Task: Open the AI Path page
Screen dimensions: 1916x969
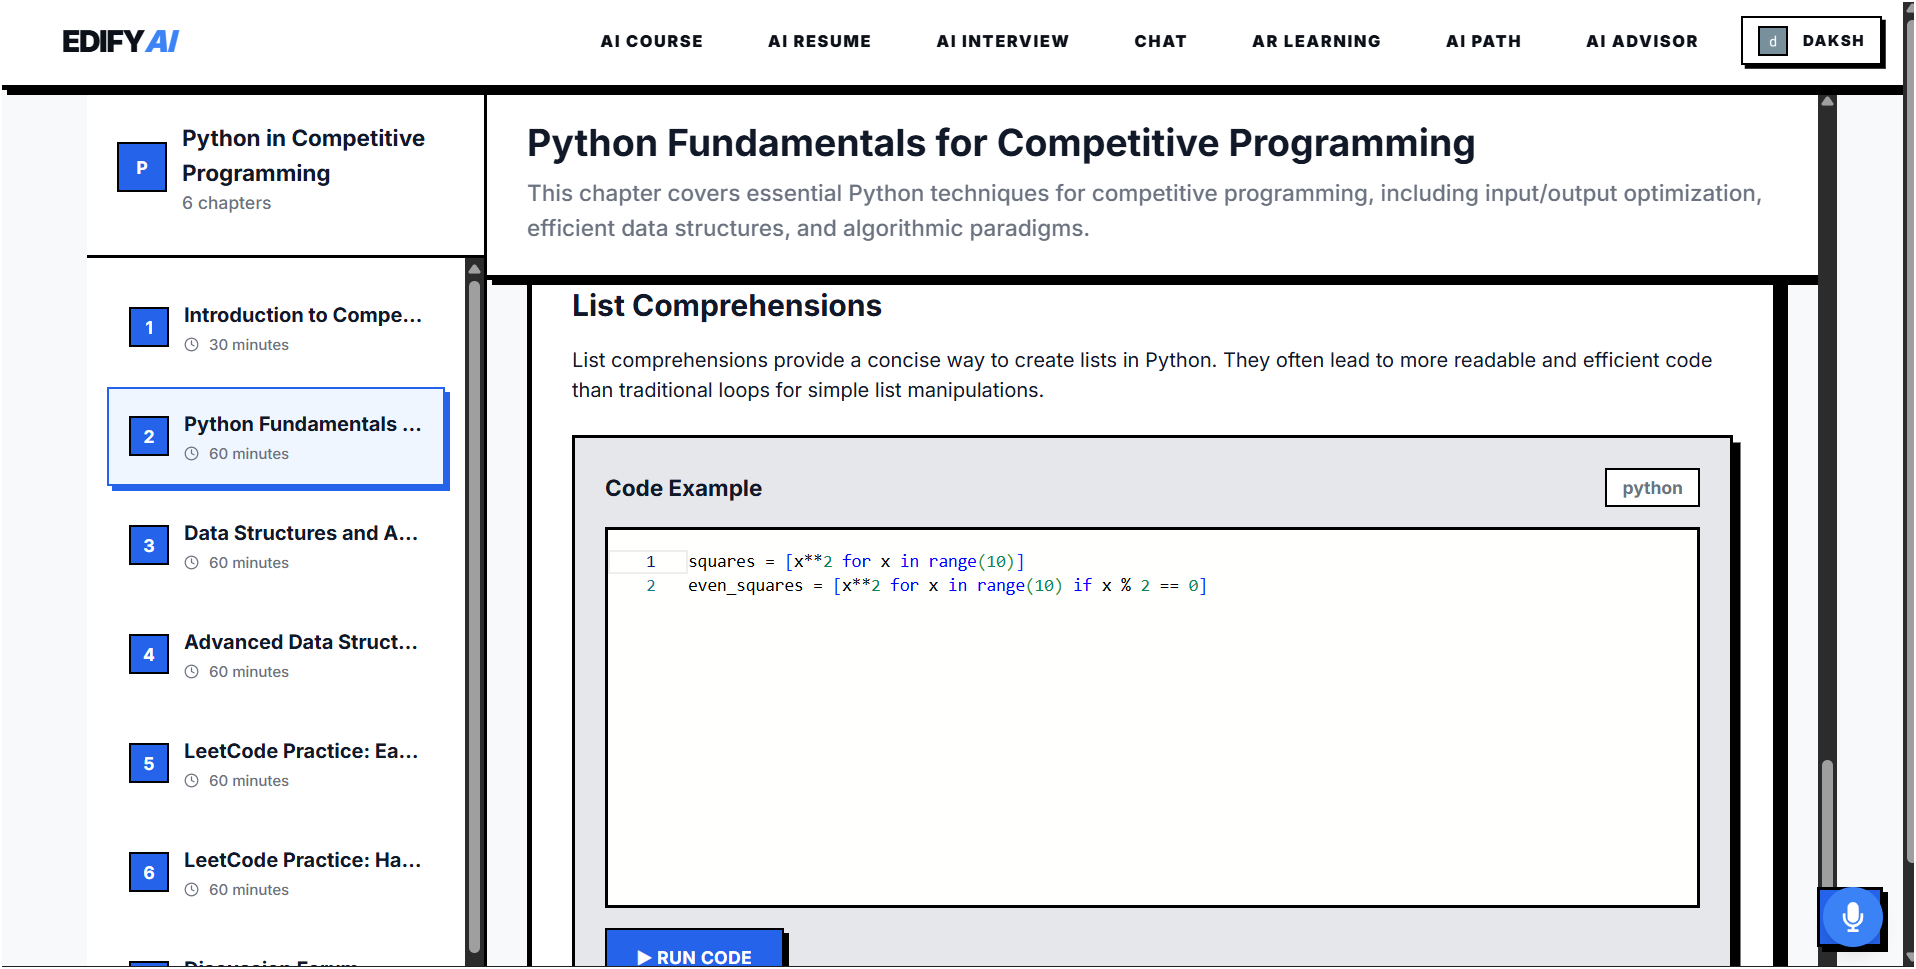Action: 1483,41
